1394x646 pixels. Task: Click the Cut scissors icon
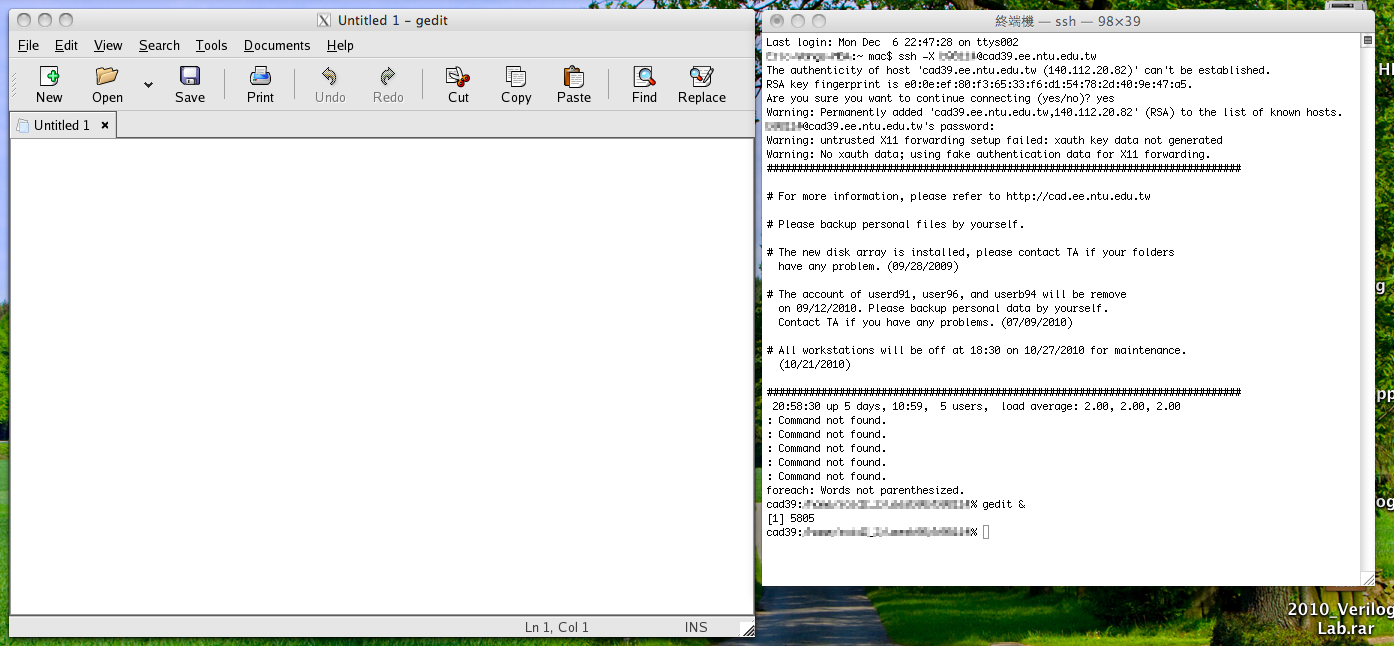click(x=458, y=77)
